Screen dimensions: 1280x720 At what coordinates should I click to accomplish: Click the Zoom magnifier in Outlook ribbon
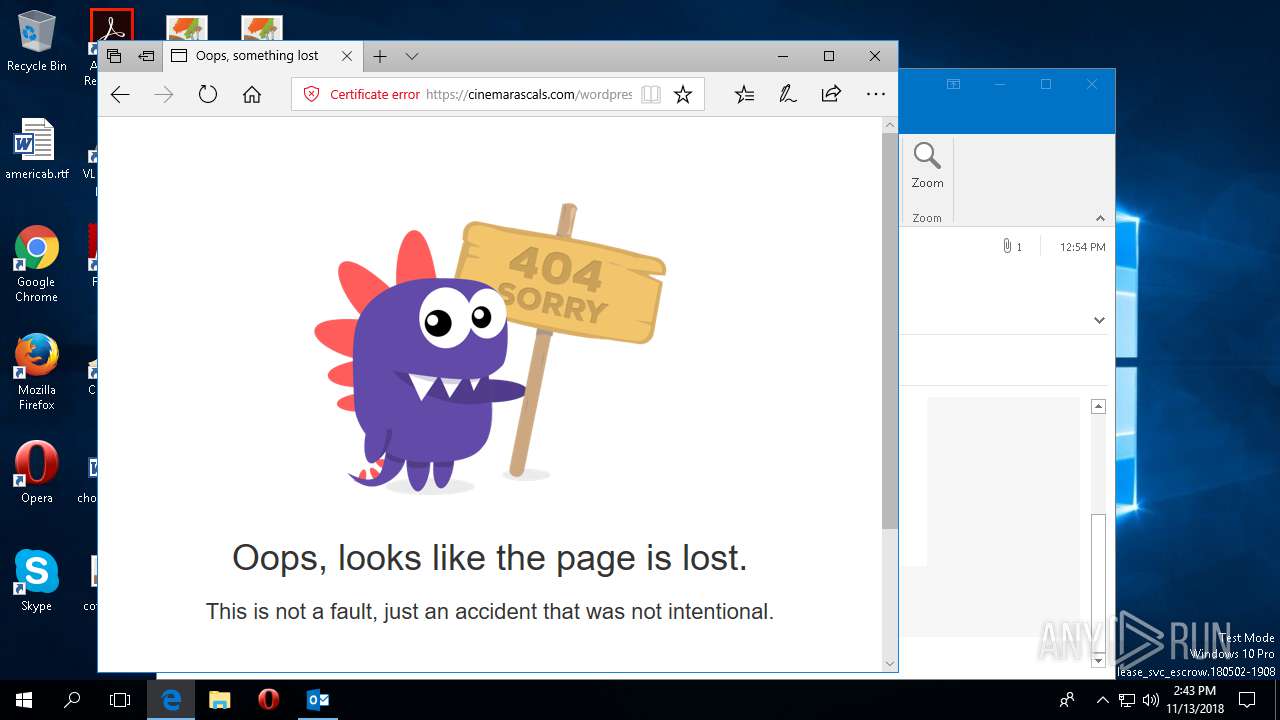click(x=927, y=165)
